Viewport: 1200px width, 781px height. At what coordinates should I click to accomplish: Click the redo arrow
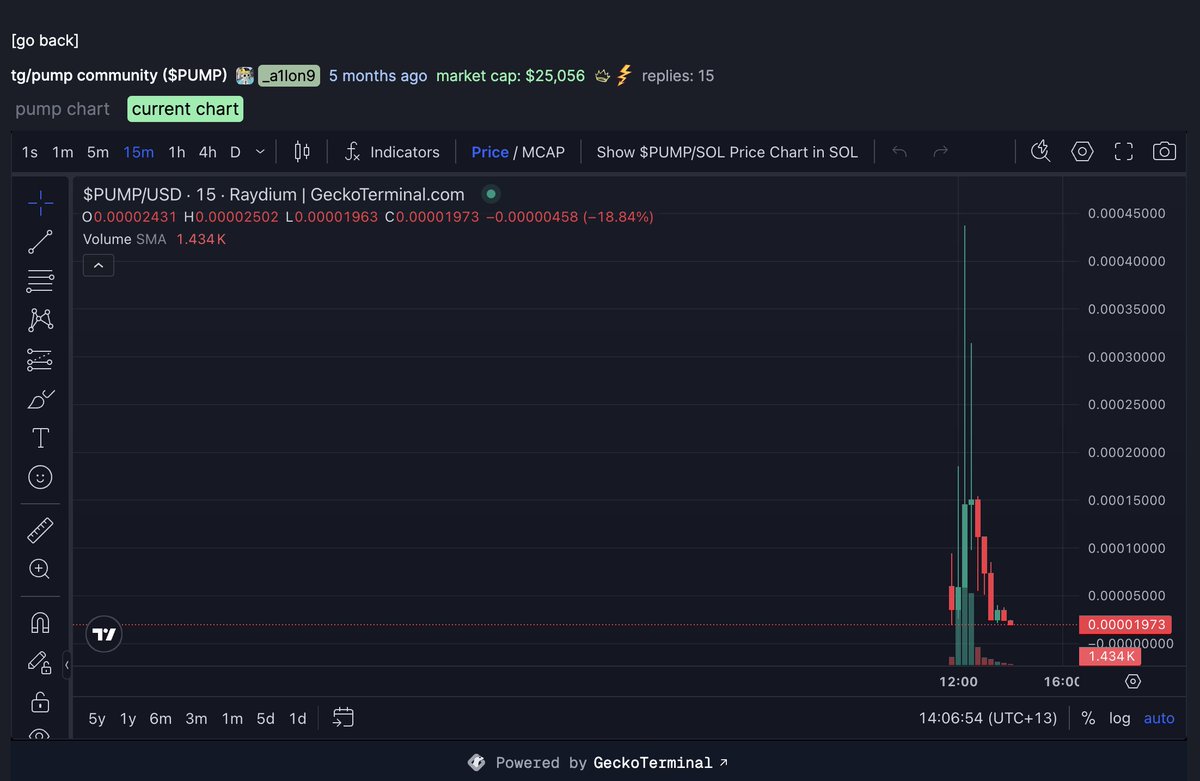940,152
